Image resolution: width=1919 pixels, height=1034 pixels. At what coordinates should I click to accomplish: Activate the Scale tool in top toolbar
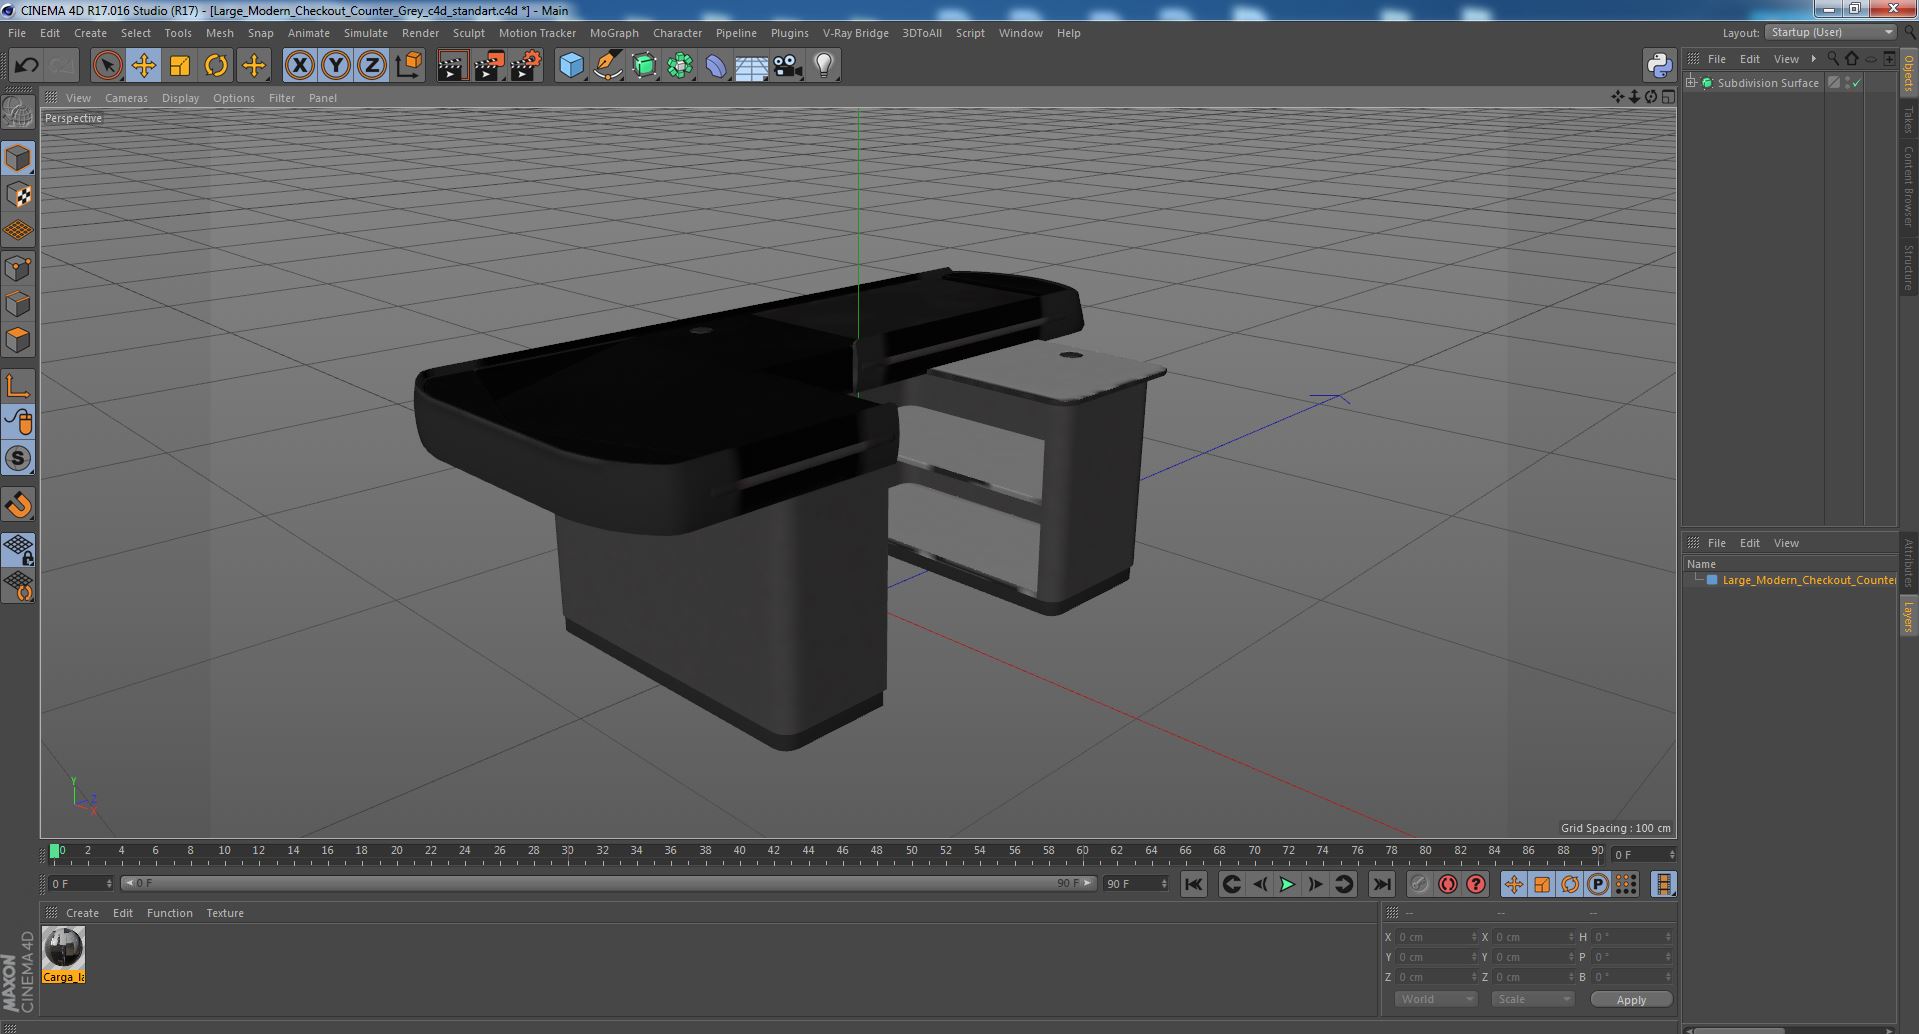(180, 66)
